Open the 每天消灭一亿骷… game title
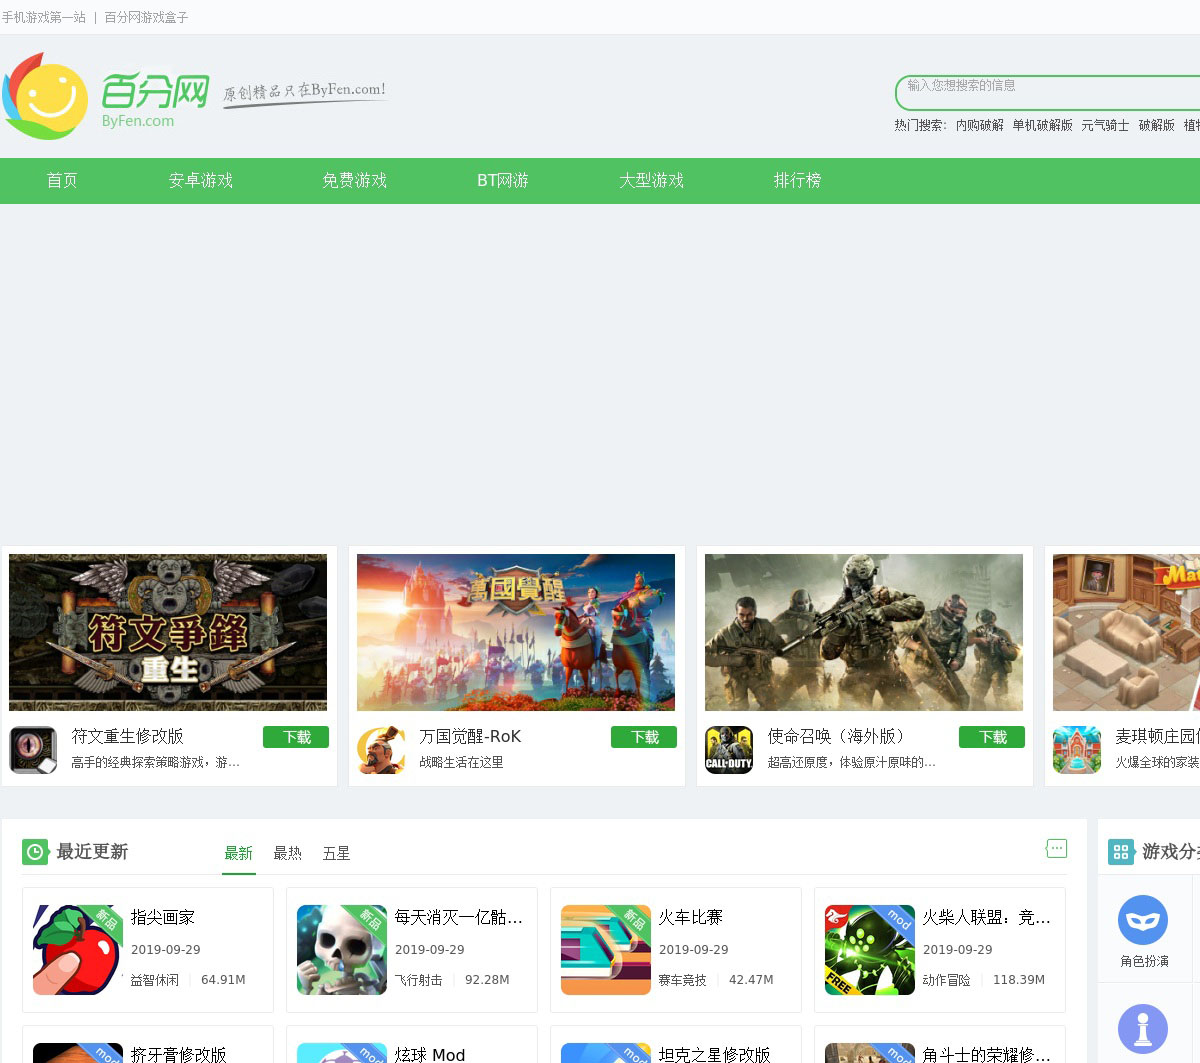This screenshot has width=1200, height=1063. click(458, 917)
